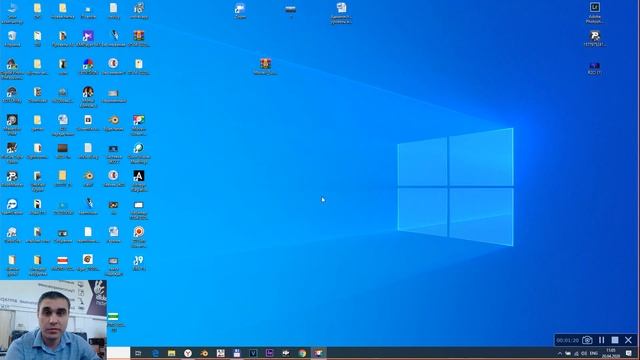Click the webcam video overlay

click(53, 320)
